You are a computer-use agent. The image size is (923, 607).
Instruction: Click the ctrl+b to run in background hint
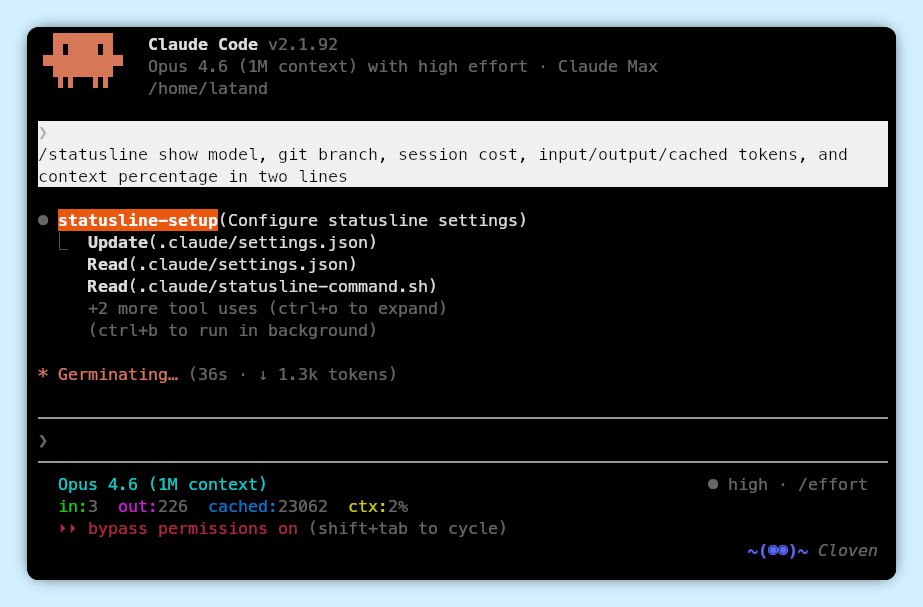(x=232, y=330)
